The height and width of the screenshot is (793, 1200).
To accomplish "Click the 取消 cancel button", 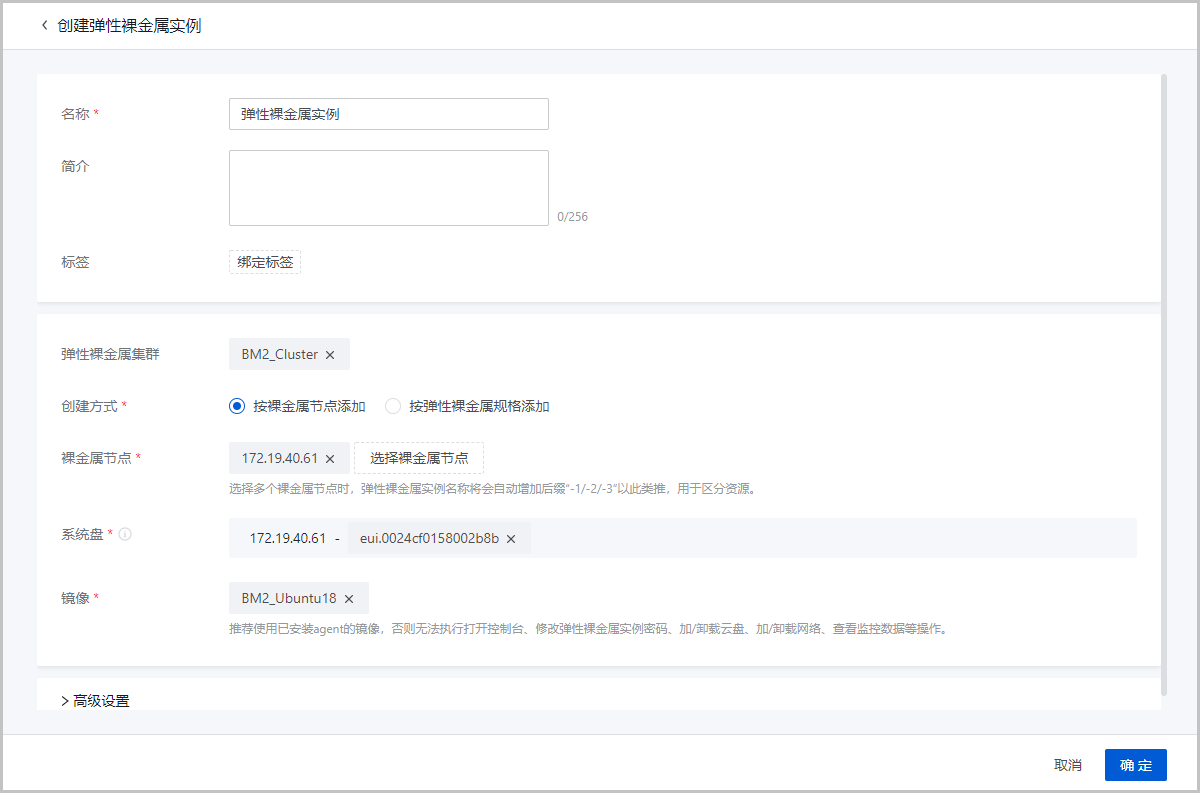I will click(1069, 765).
